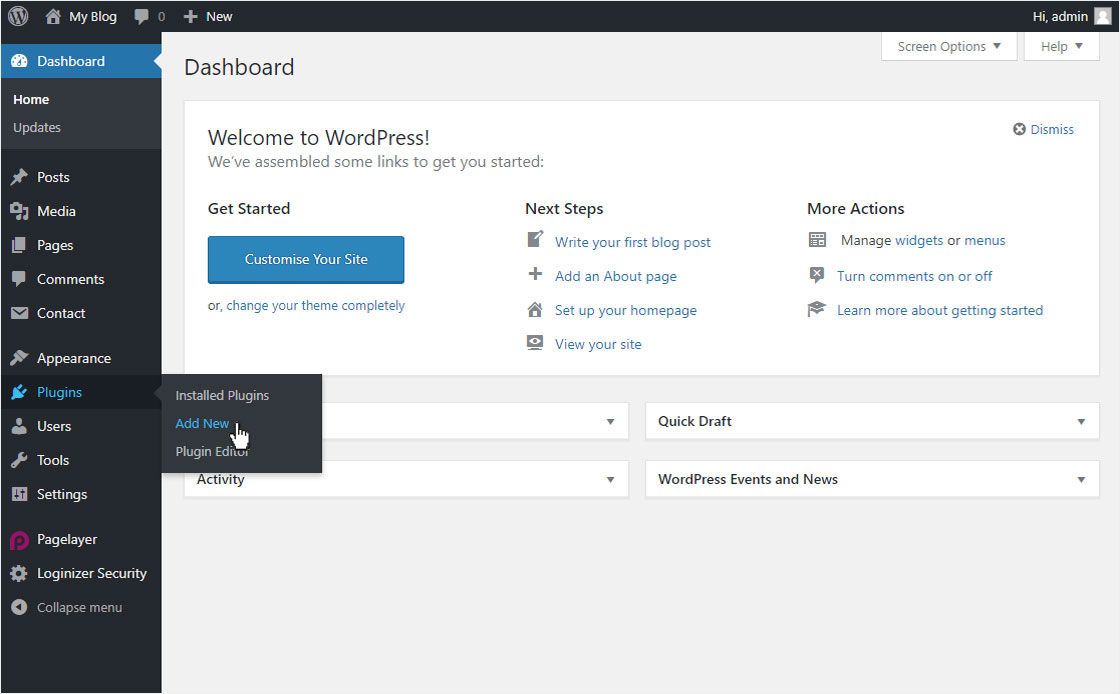The width and height of the screenshot is (1120, 694).
Task: Click the Quick Draft panel heading
Action: [695, 421]
